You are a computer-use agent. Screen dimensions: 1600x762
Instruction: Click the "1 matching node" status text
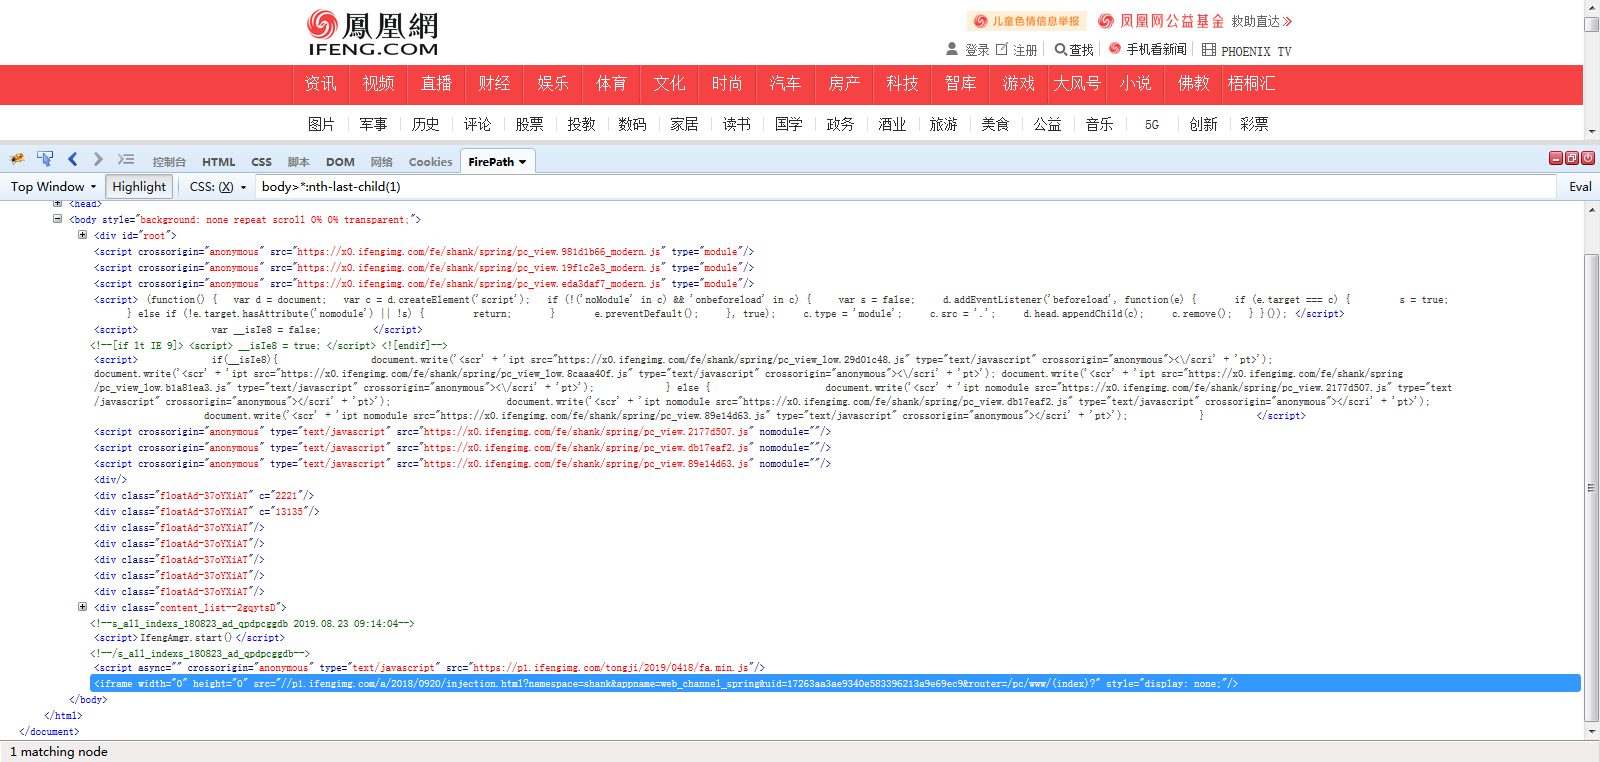tap(59, 752)
